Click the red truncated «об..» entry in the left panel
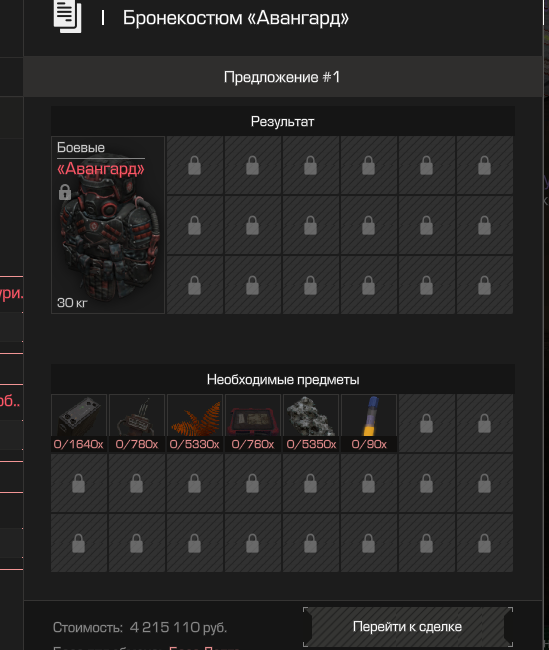The image size is (549, 650). (x=10, y=400)
